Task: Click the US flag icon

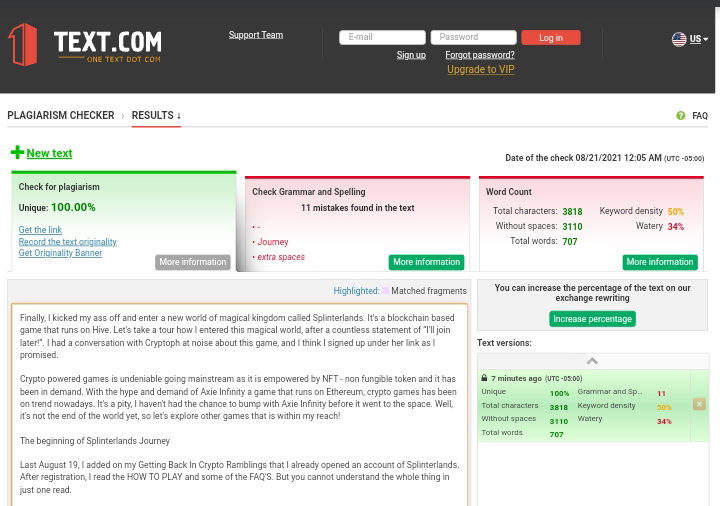Action: pyautogui.click(x=679, y=39)
